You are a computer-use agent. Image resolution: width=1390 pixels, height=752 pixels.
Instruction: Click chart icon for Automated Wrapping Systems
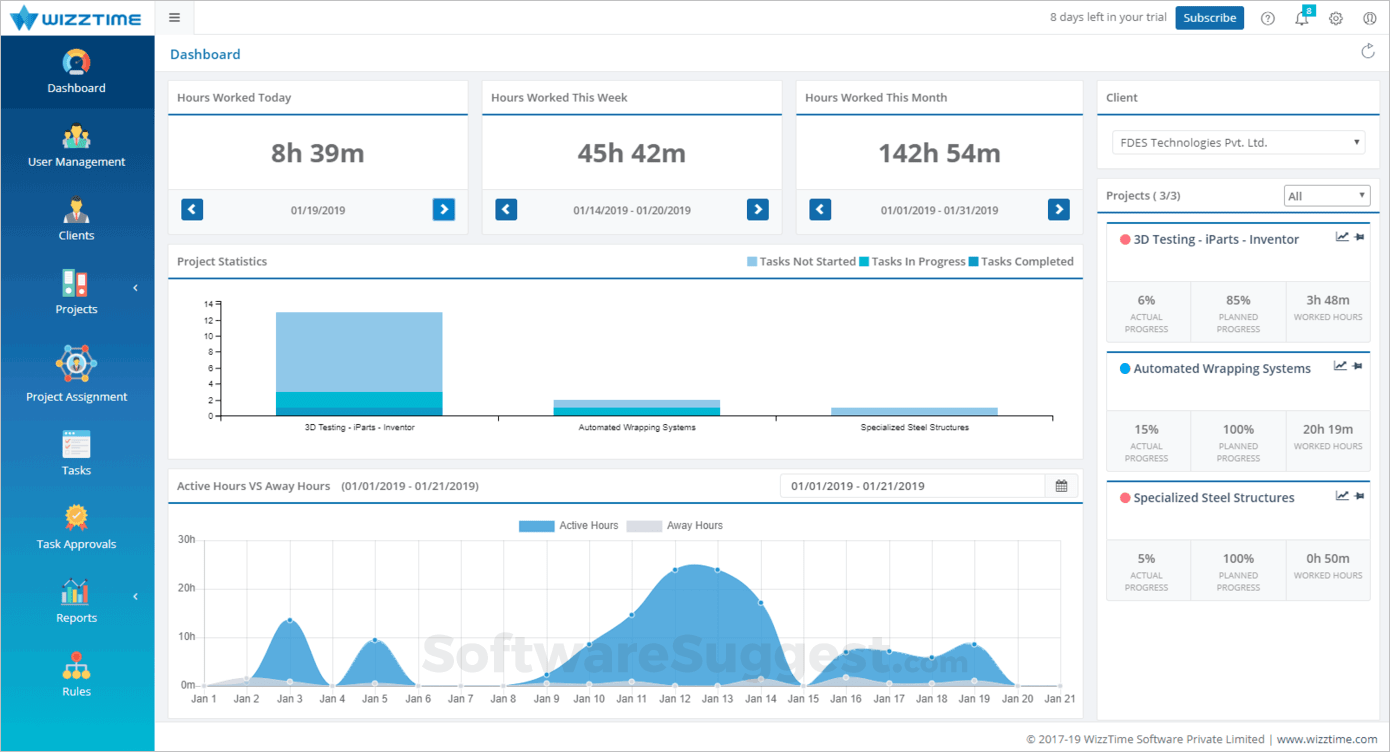(x=1340, y=366)
